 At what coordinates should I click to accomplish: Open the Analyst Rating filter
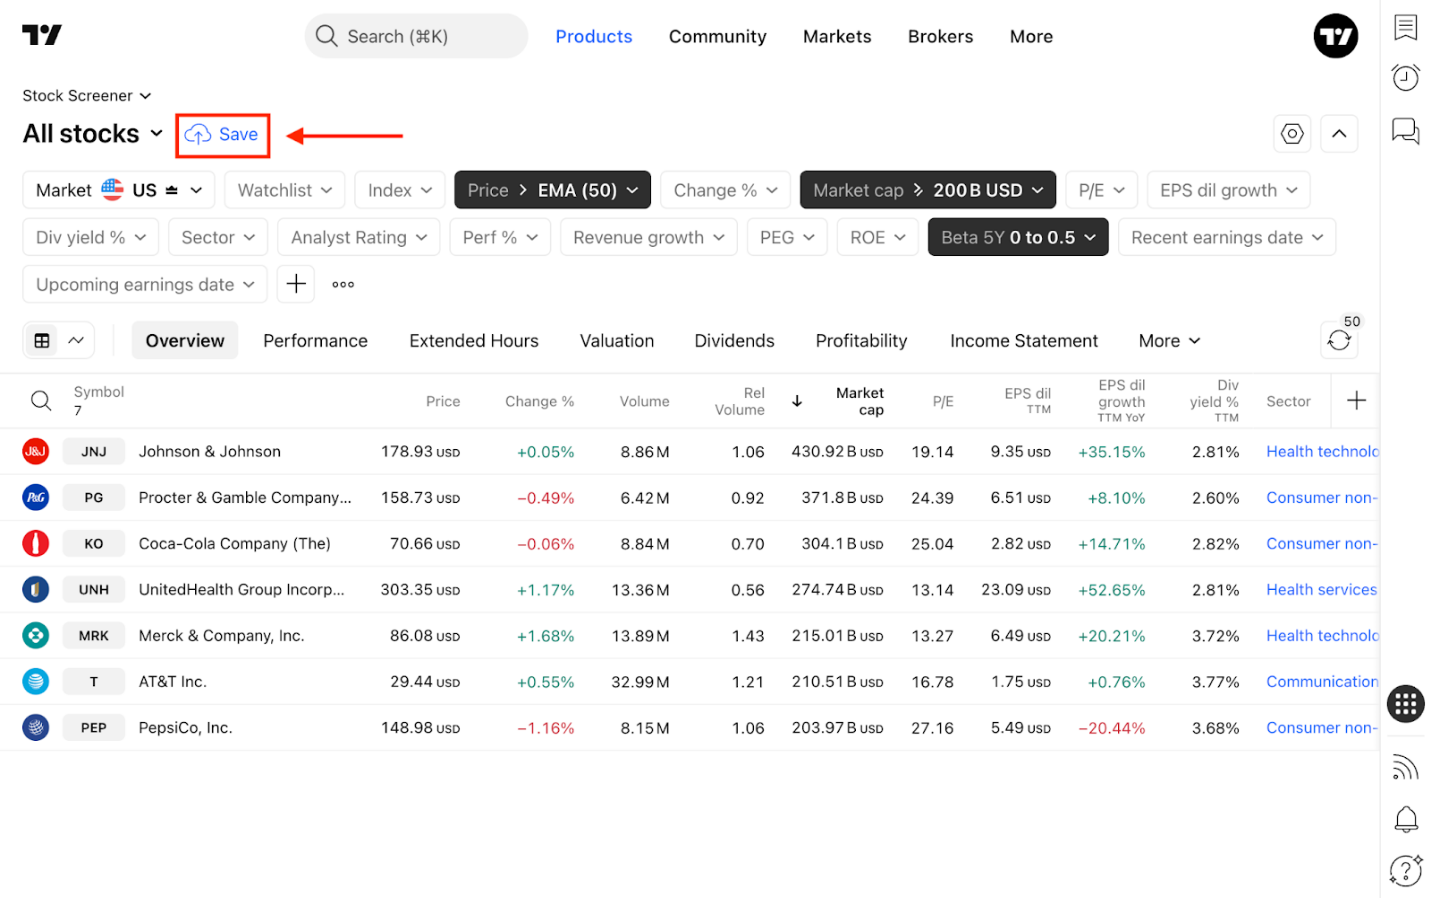[x=359, y=237]
